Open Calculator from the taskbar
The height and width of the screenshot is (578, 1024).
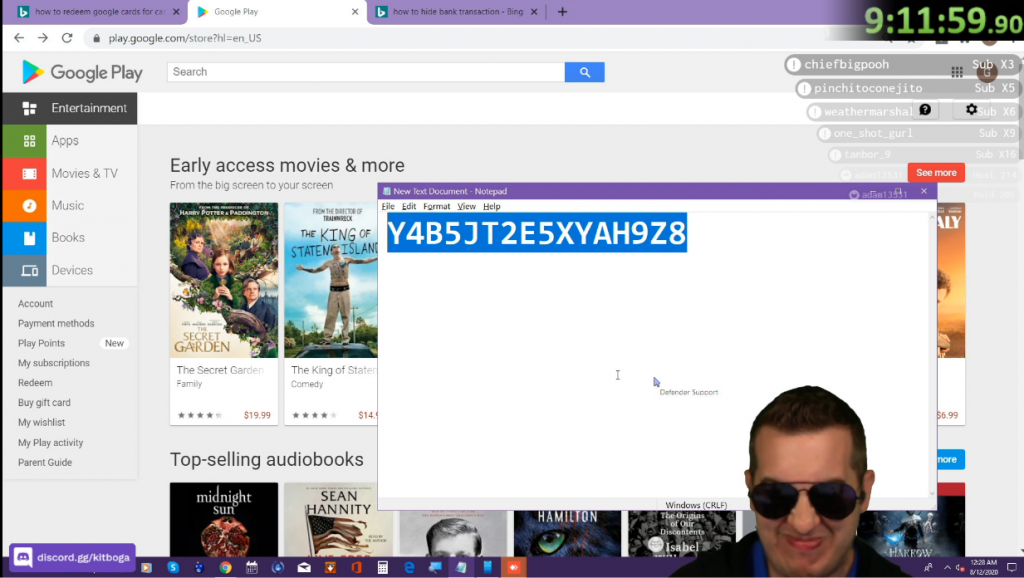pyautogui.click(x=383, y=567)
